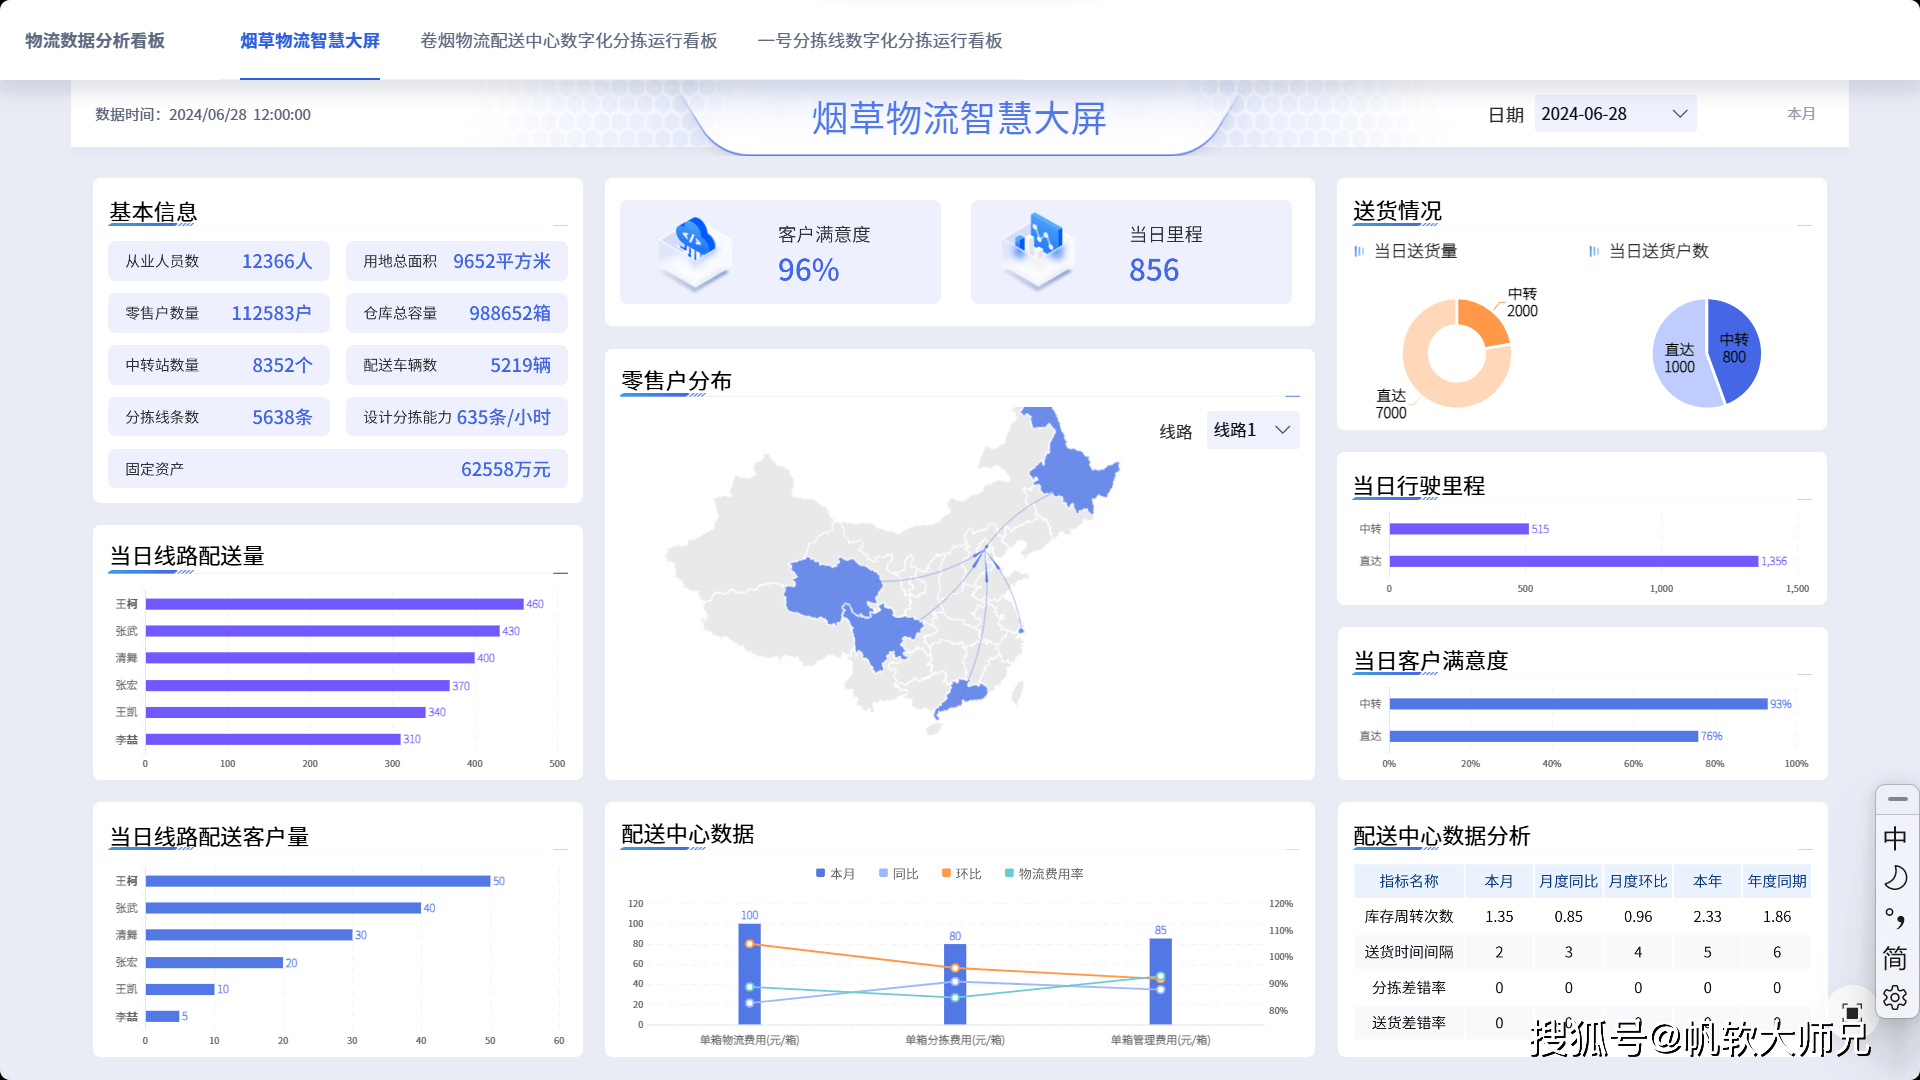Viewport: 1920px width, 1080px height.
Task: Toggle IME Chinese/English mode (中)
Action: tap(1895, 838)
